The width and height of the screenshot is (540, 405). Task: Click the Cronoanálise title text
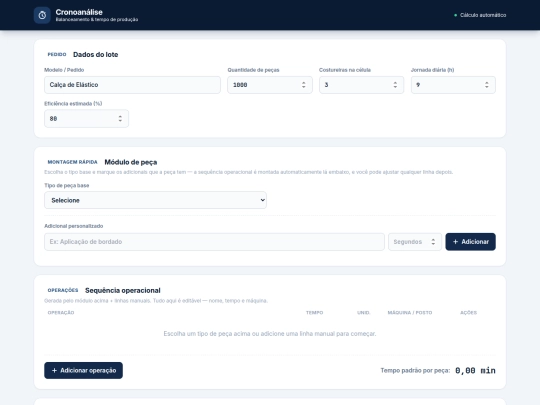click(x=79, y=12)
